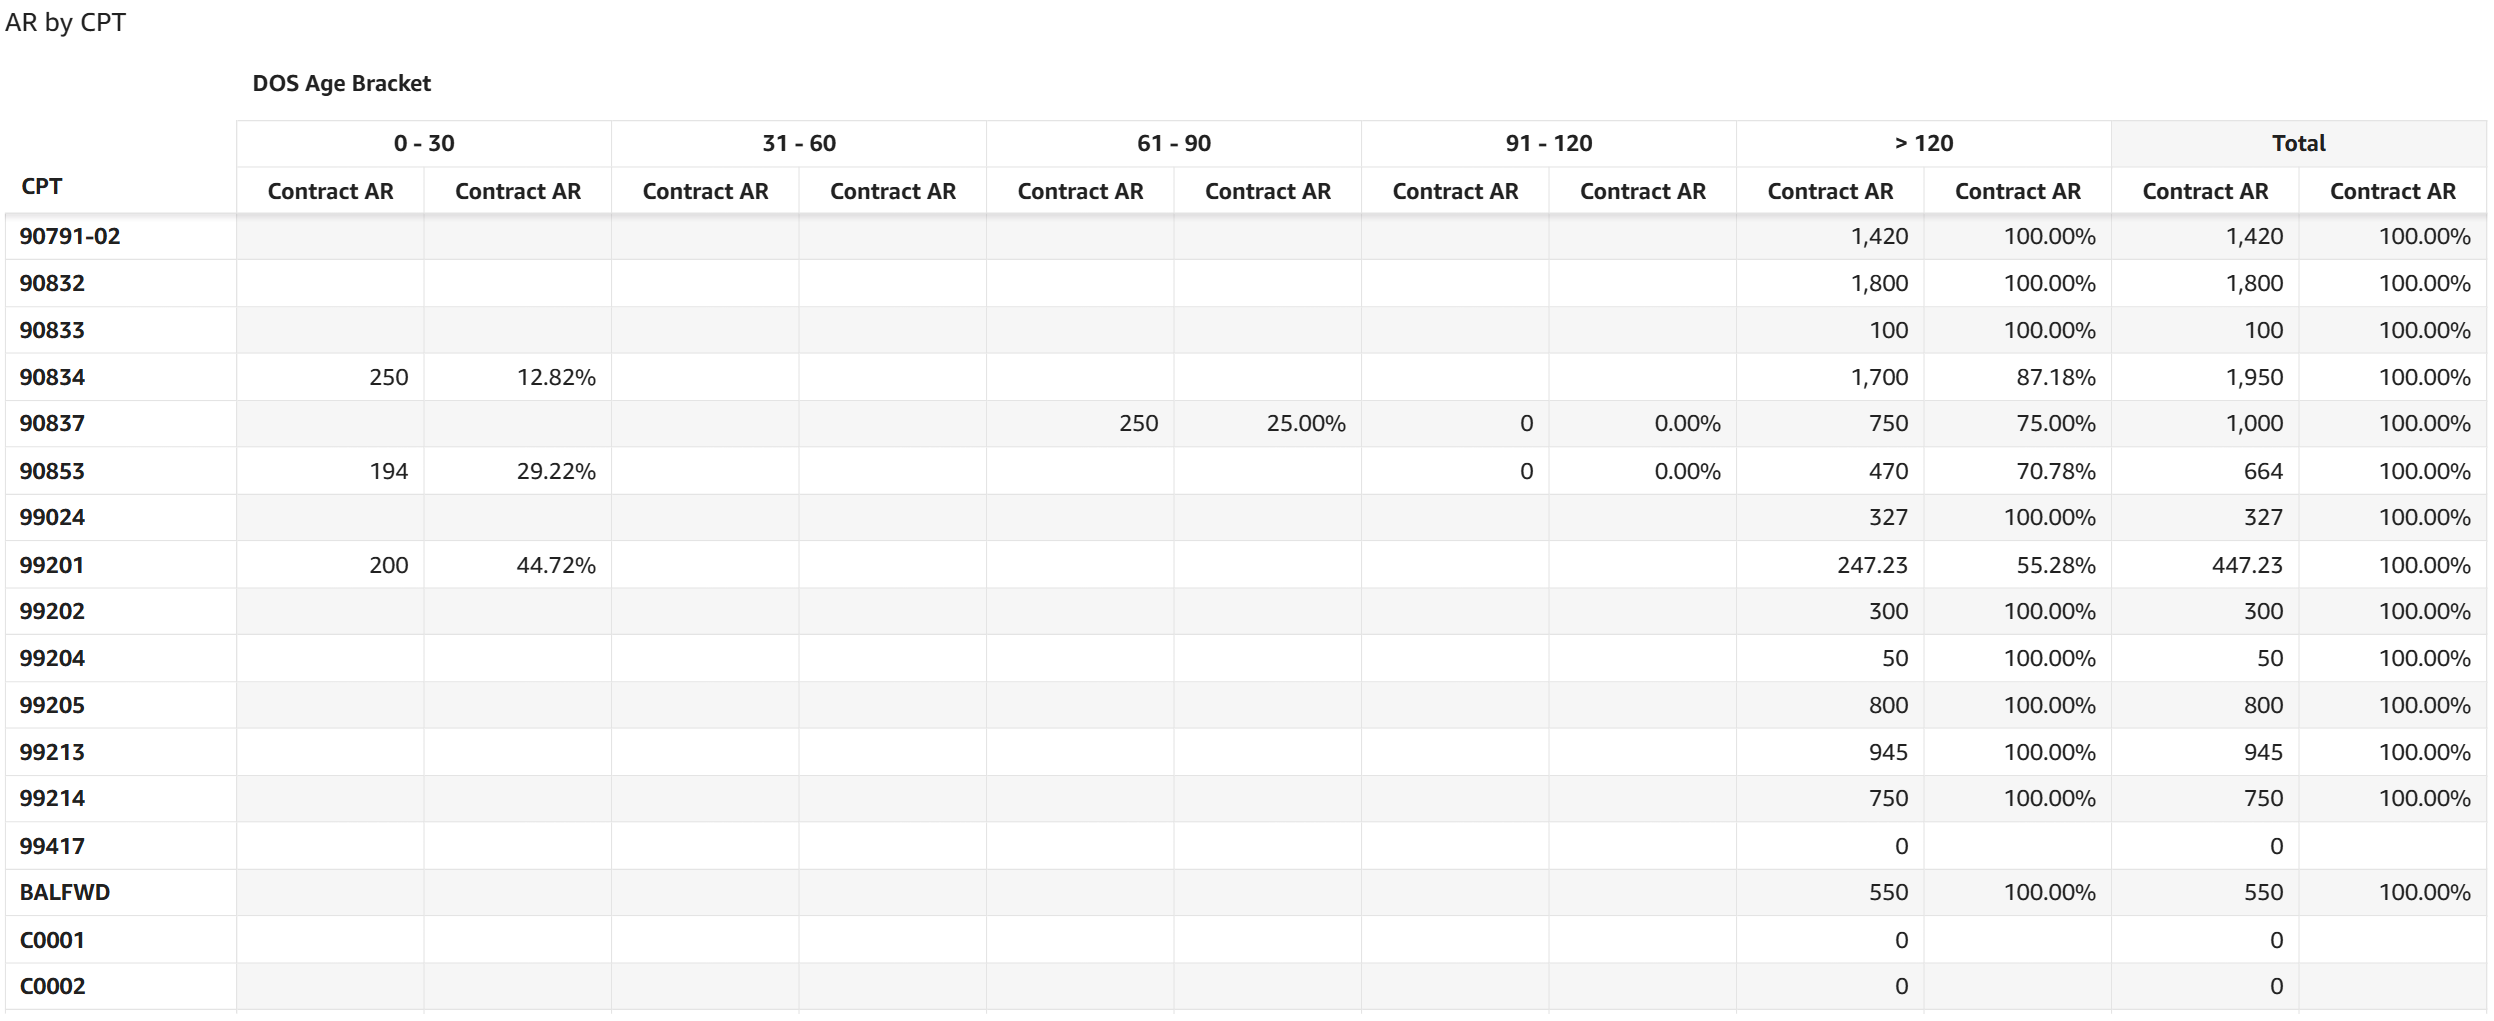The height and width of the screenshot is (1021, 2494).
Task: Click the 70.78% cell for CPT 90853
Action: click(x=2056, y=471)
